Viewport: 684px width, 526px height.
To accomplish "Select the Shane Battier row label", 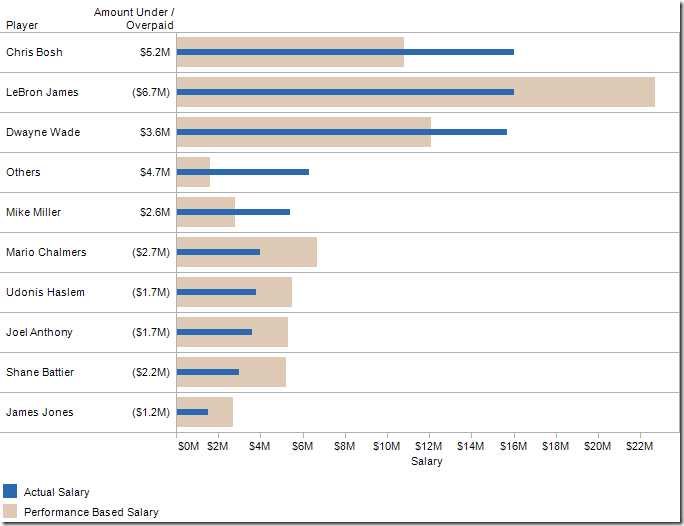I will pyautogui.click(x=40, y=372).
